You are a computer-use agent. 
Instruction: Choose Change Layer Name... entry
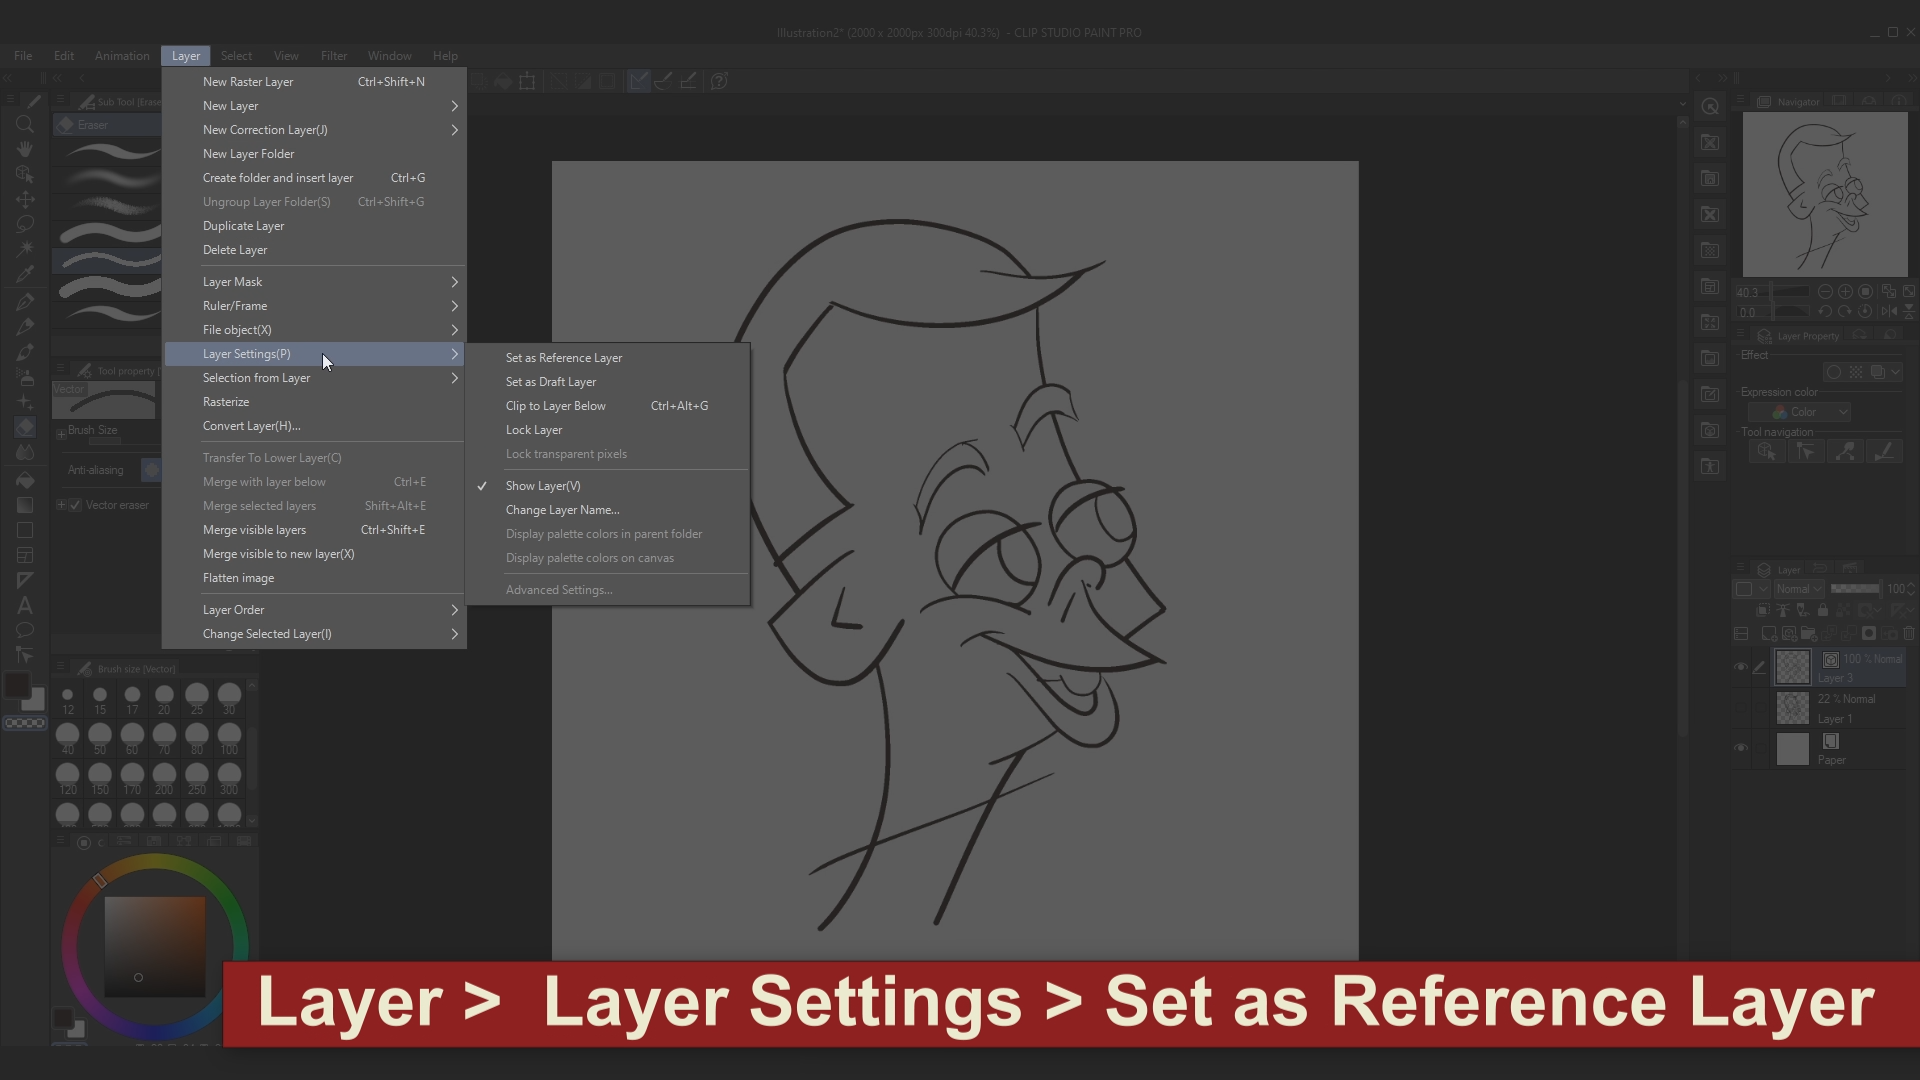(x=608, y=510)
